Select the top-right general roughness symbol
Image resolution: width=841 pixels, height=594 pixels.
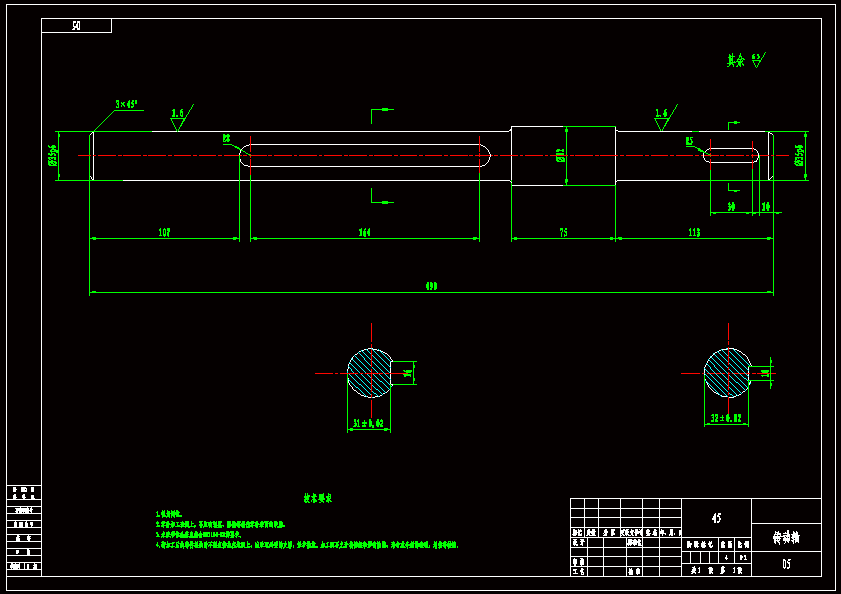click(x=744, y=60)
